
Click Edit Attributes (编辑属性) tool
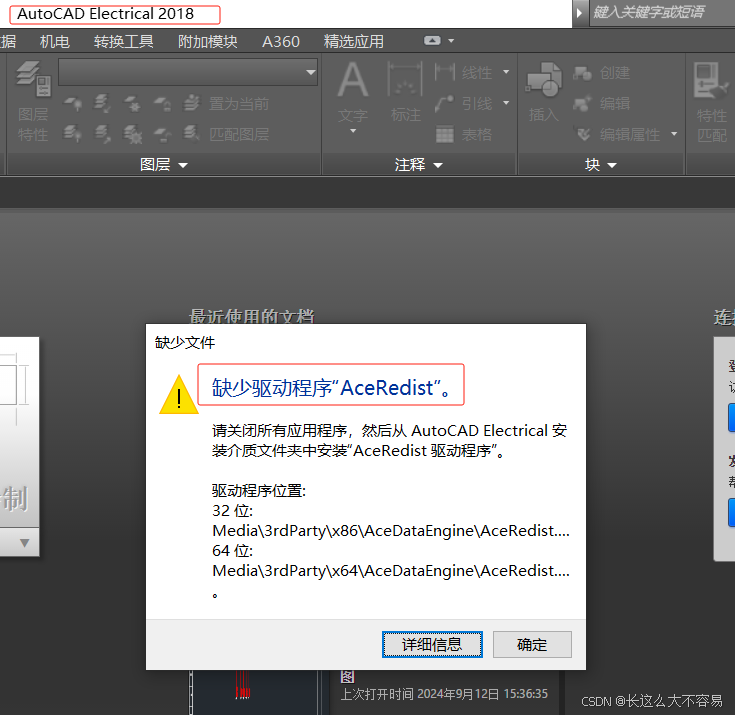618,135
